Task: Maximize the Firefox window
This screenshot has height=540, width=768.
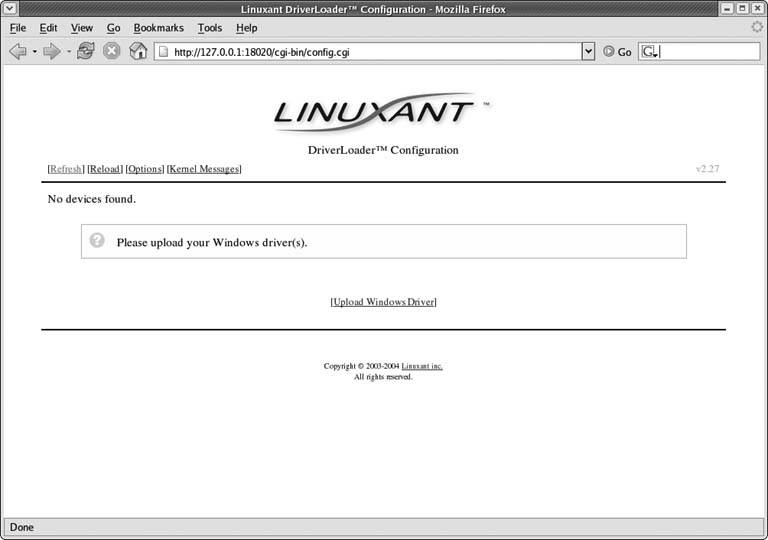Action: (743, 8)
